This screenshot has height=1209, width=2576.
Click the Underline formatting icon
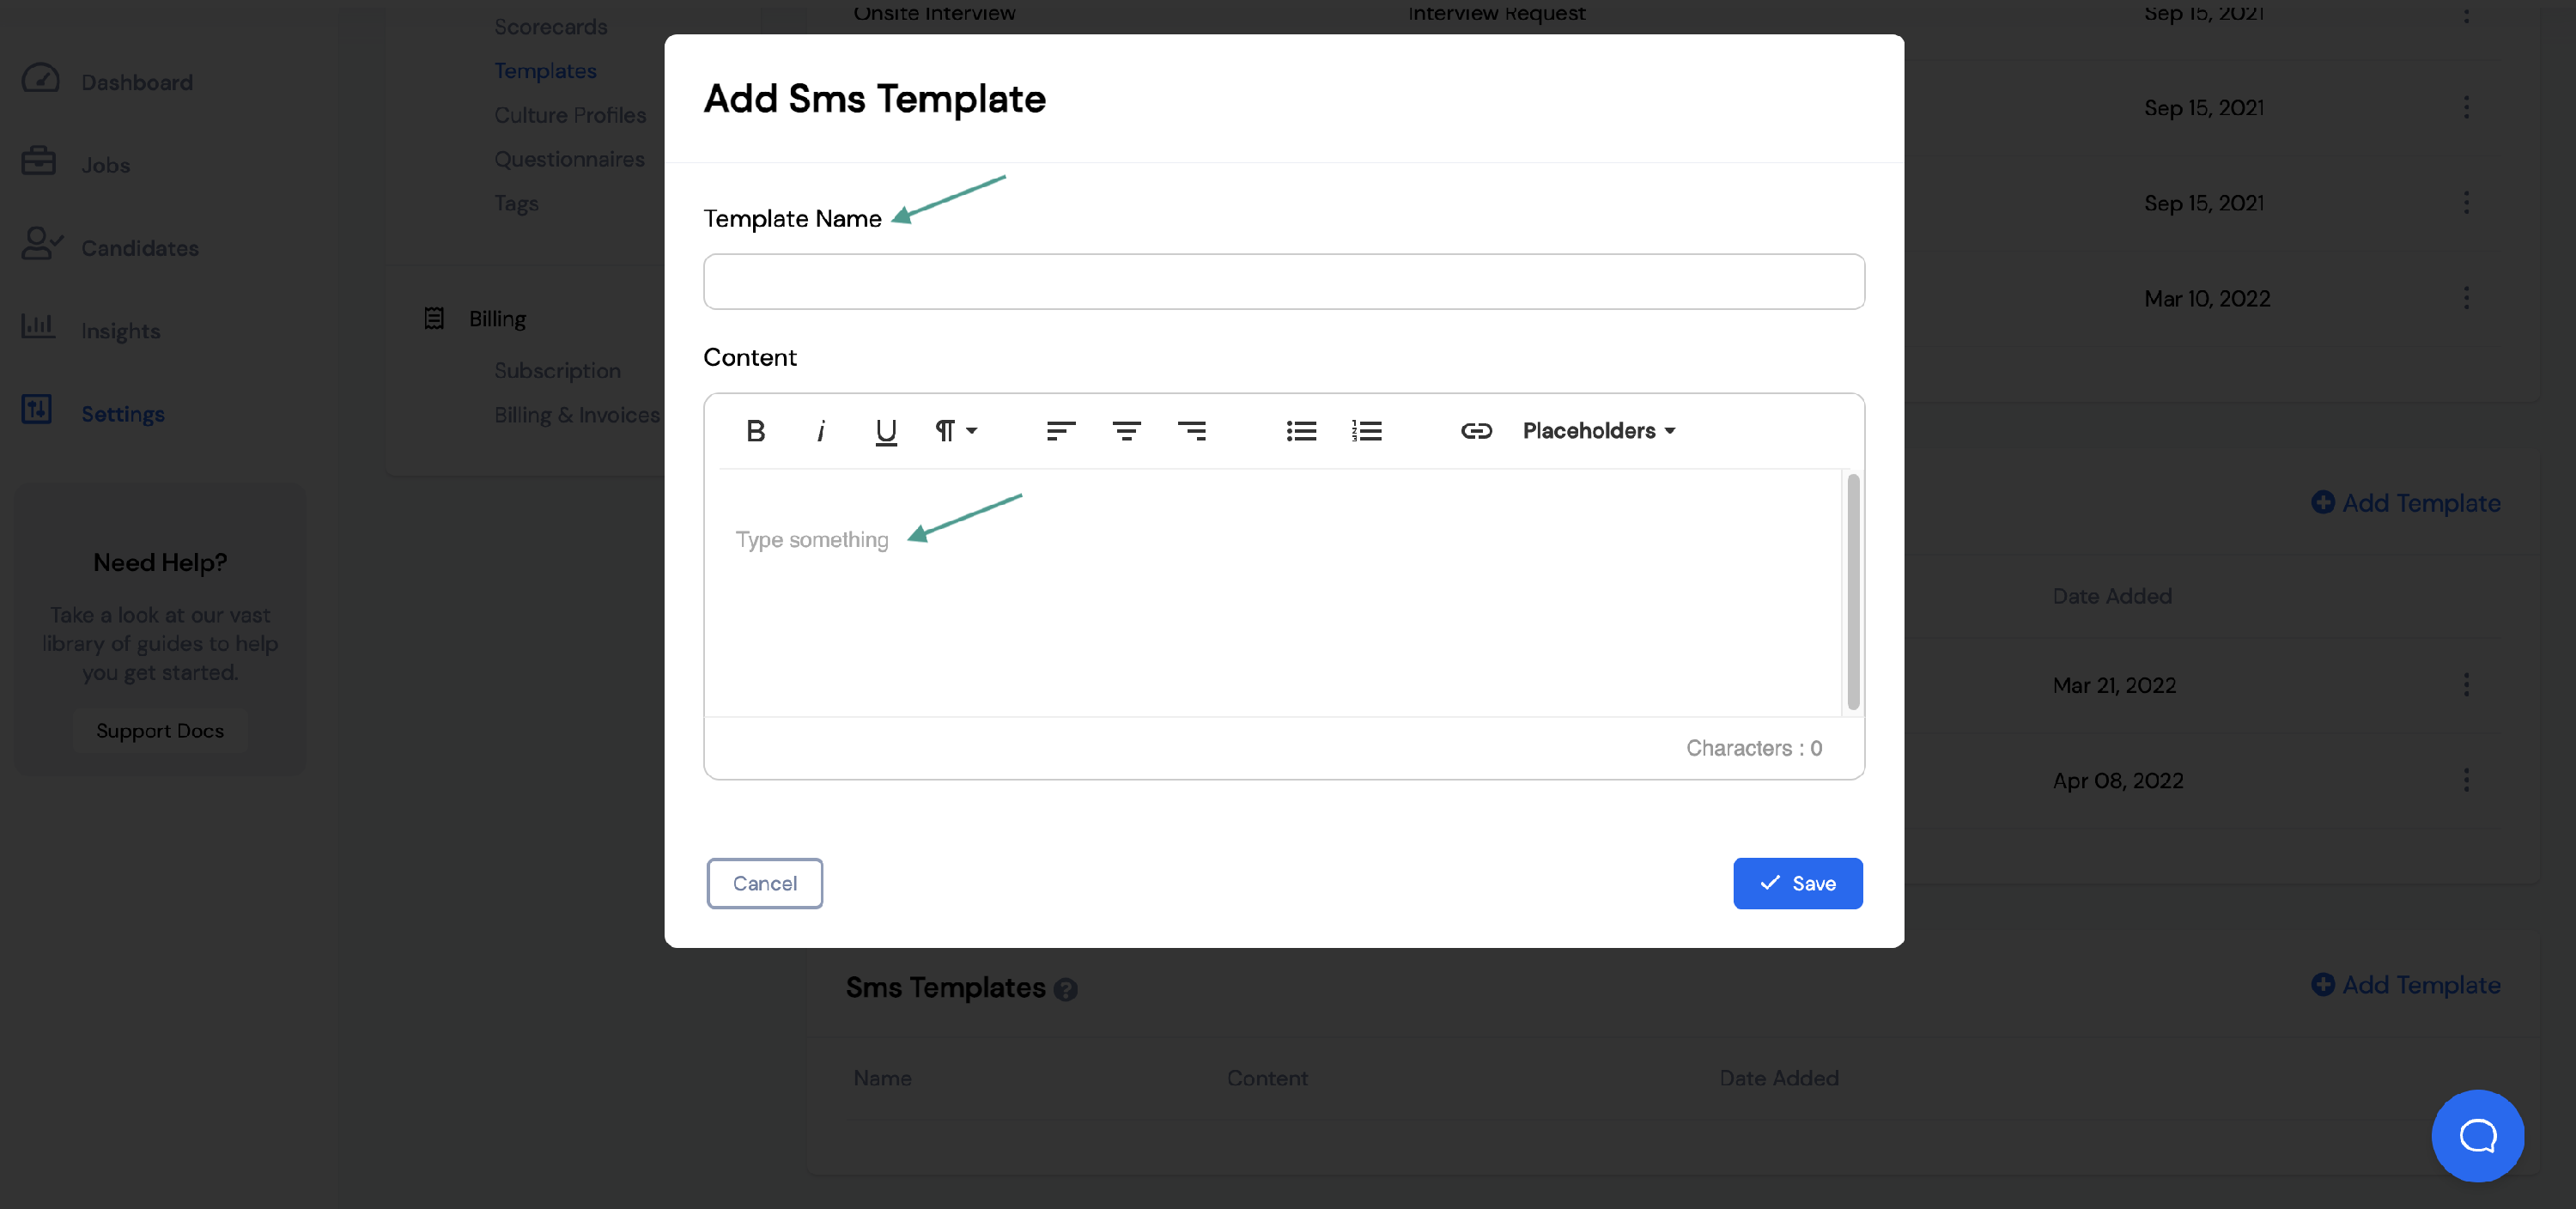tap(885, 430)
